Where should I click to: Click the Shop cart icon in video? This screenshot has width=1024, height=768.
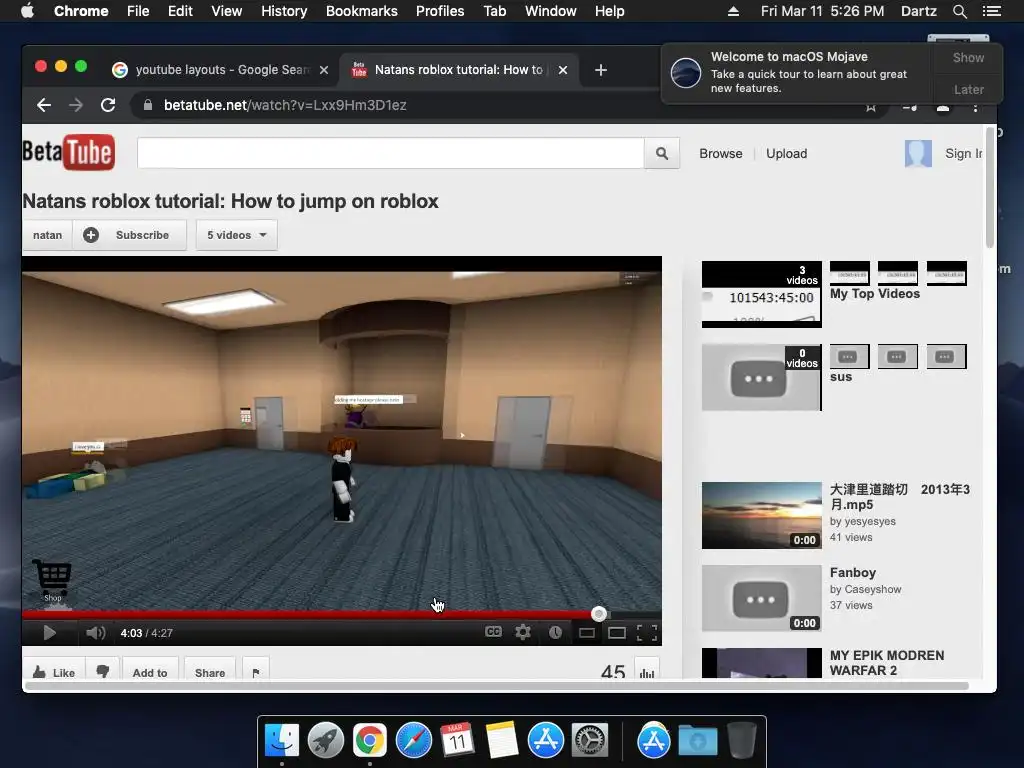pos(52,579)
